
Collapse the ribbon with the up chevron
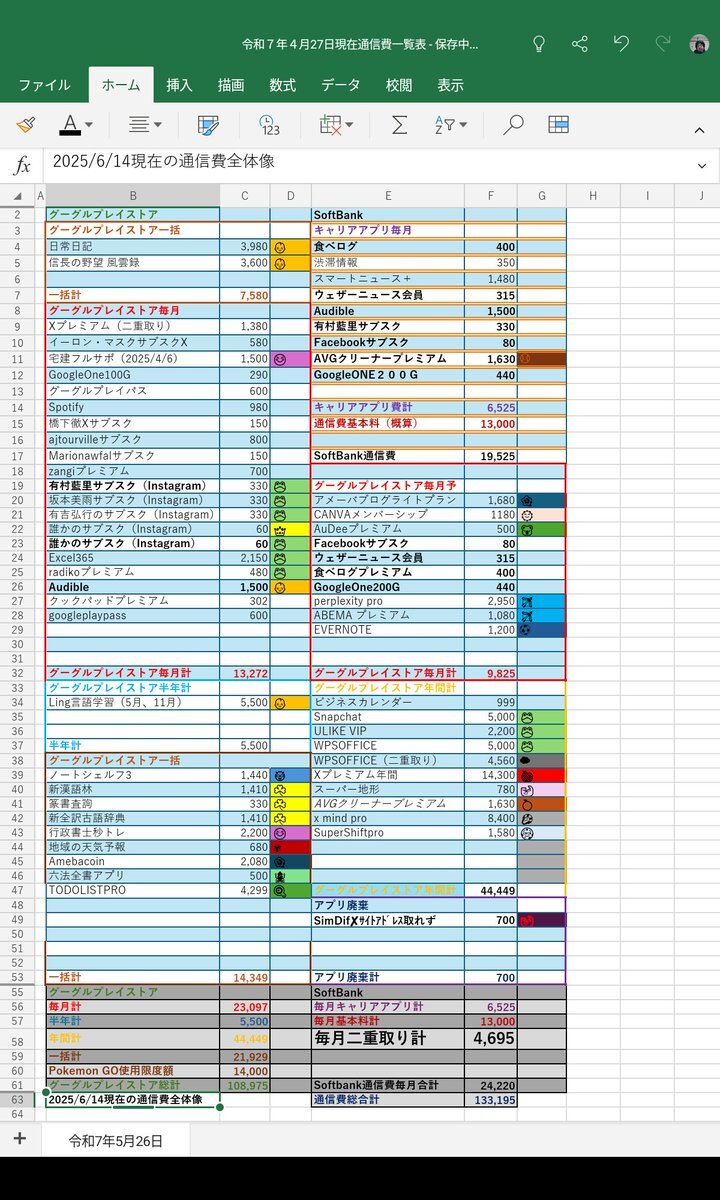click(x=699, y=128)
